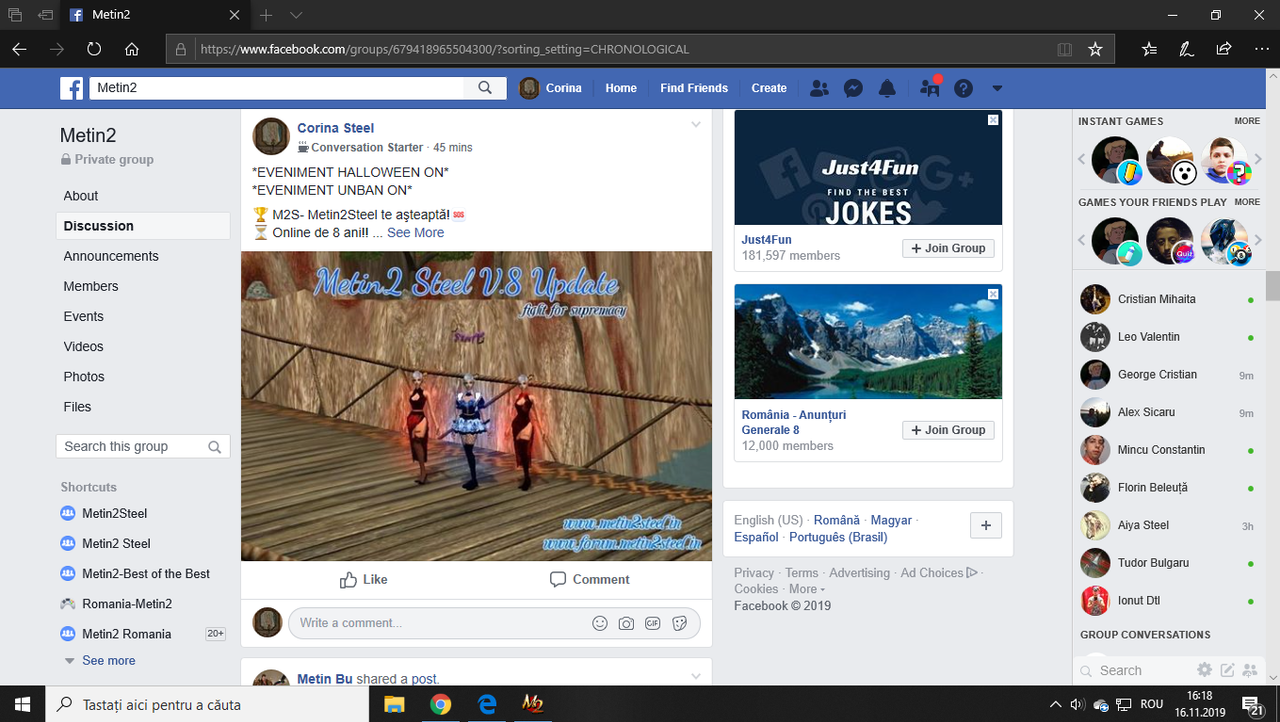This screenshot has width=1280, height=722.
Task: Open chat with Aiya Steel
Action: (x=1167, y=525)
